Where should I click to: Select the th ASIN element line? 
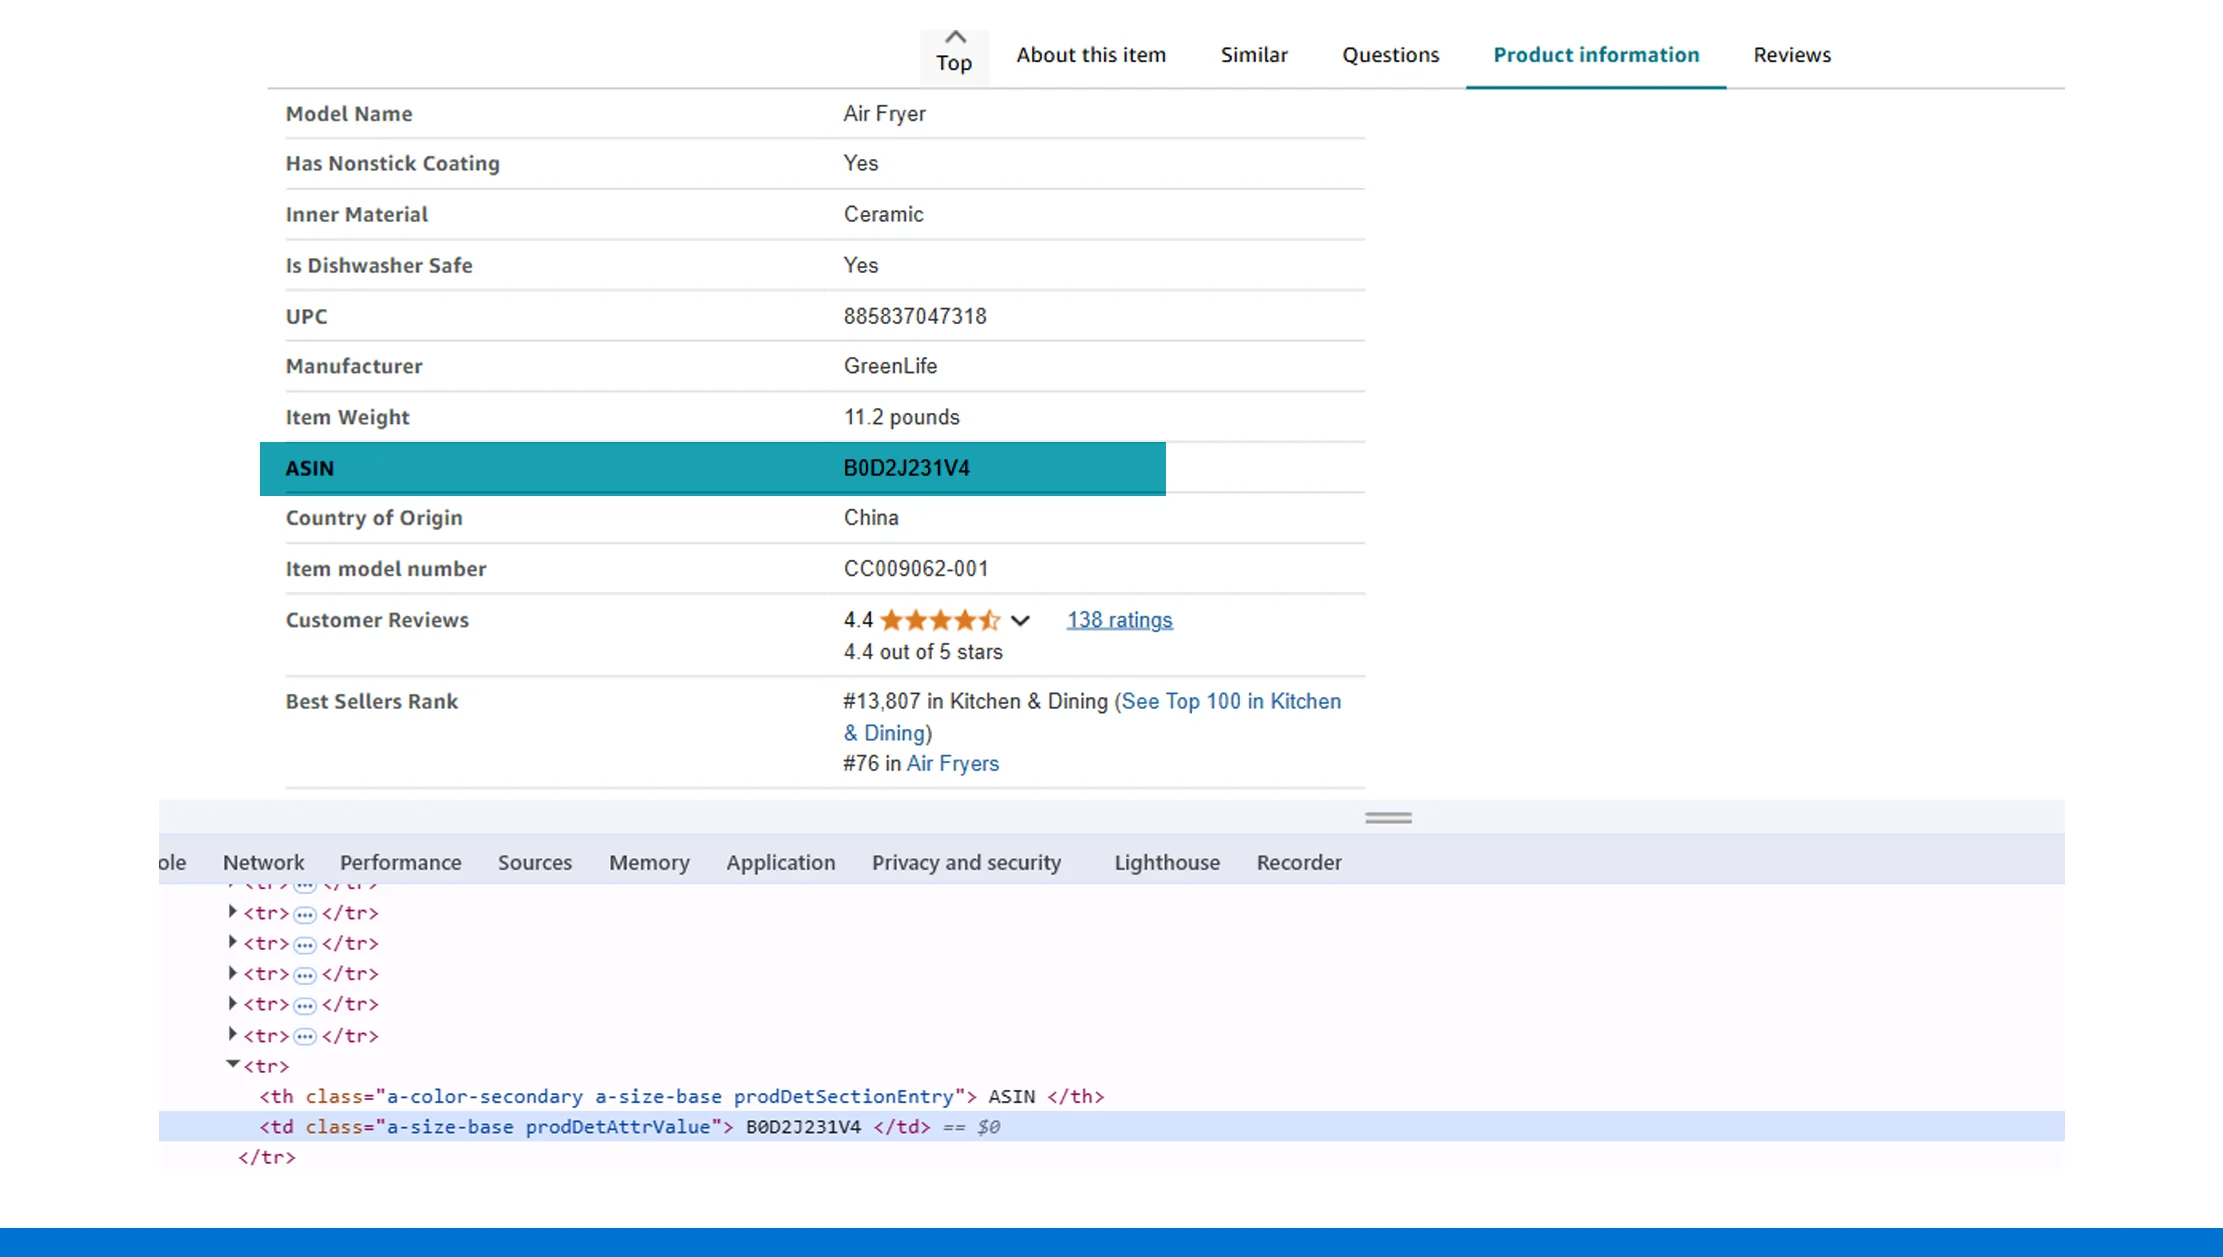pyautogui.click(x=680, y=1096)
